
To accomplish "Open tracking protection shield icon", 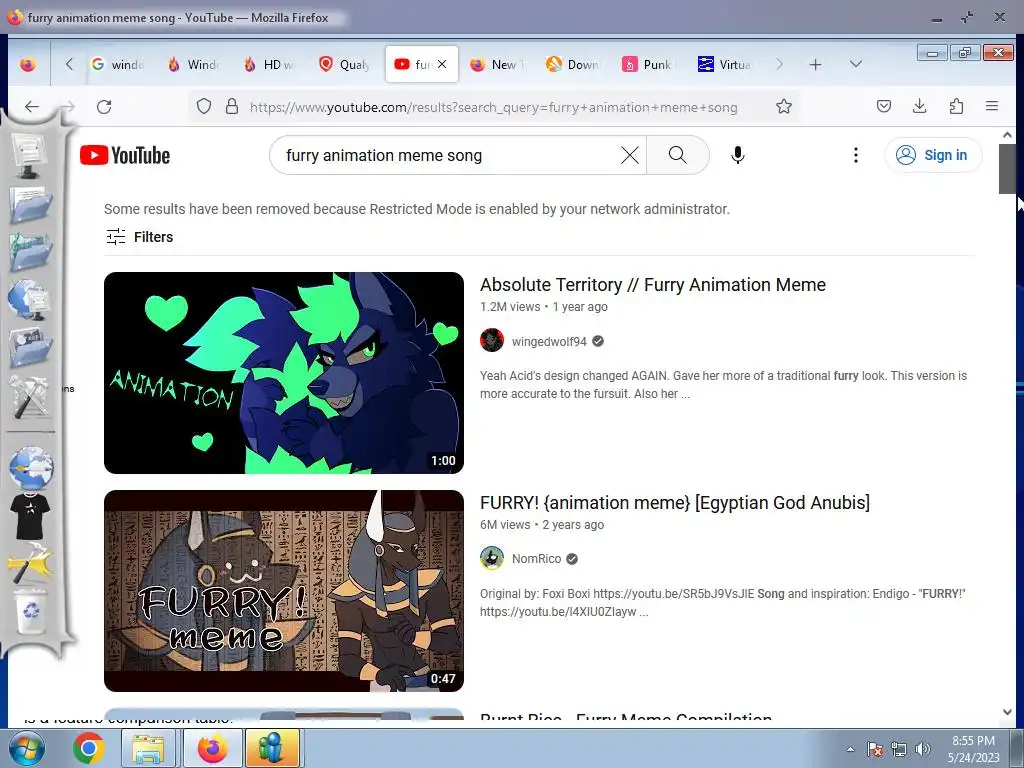I will click(x=204, y=106).
